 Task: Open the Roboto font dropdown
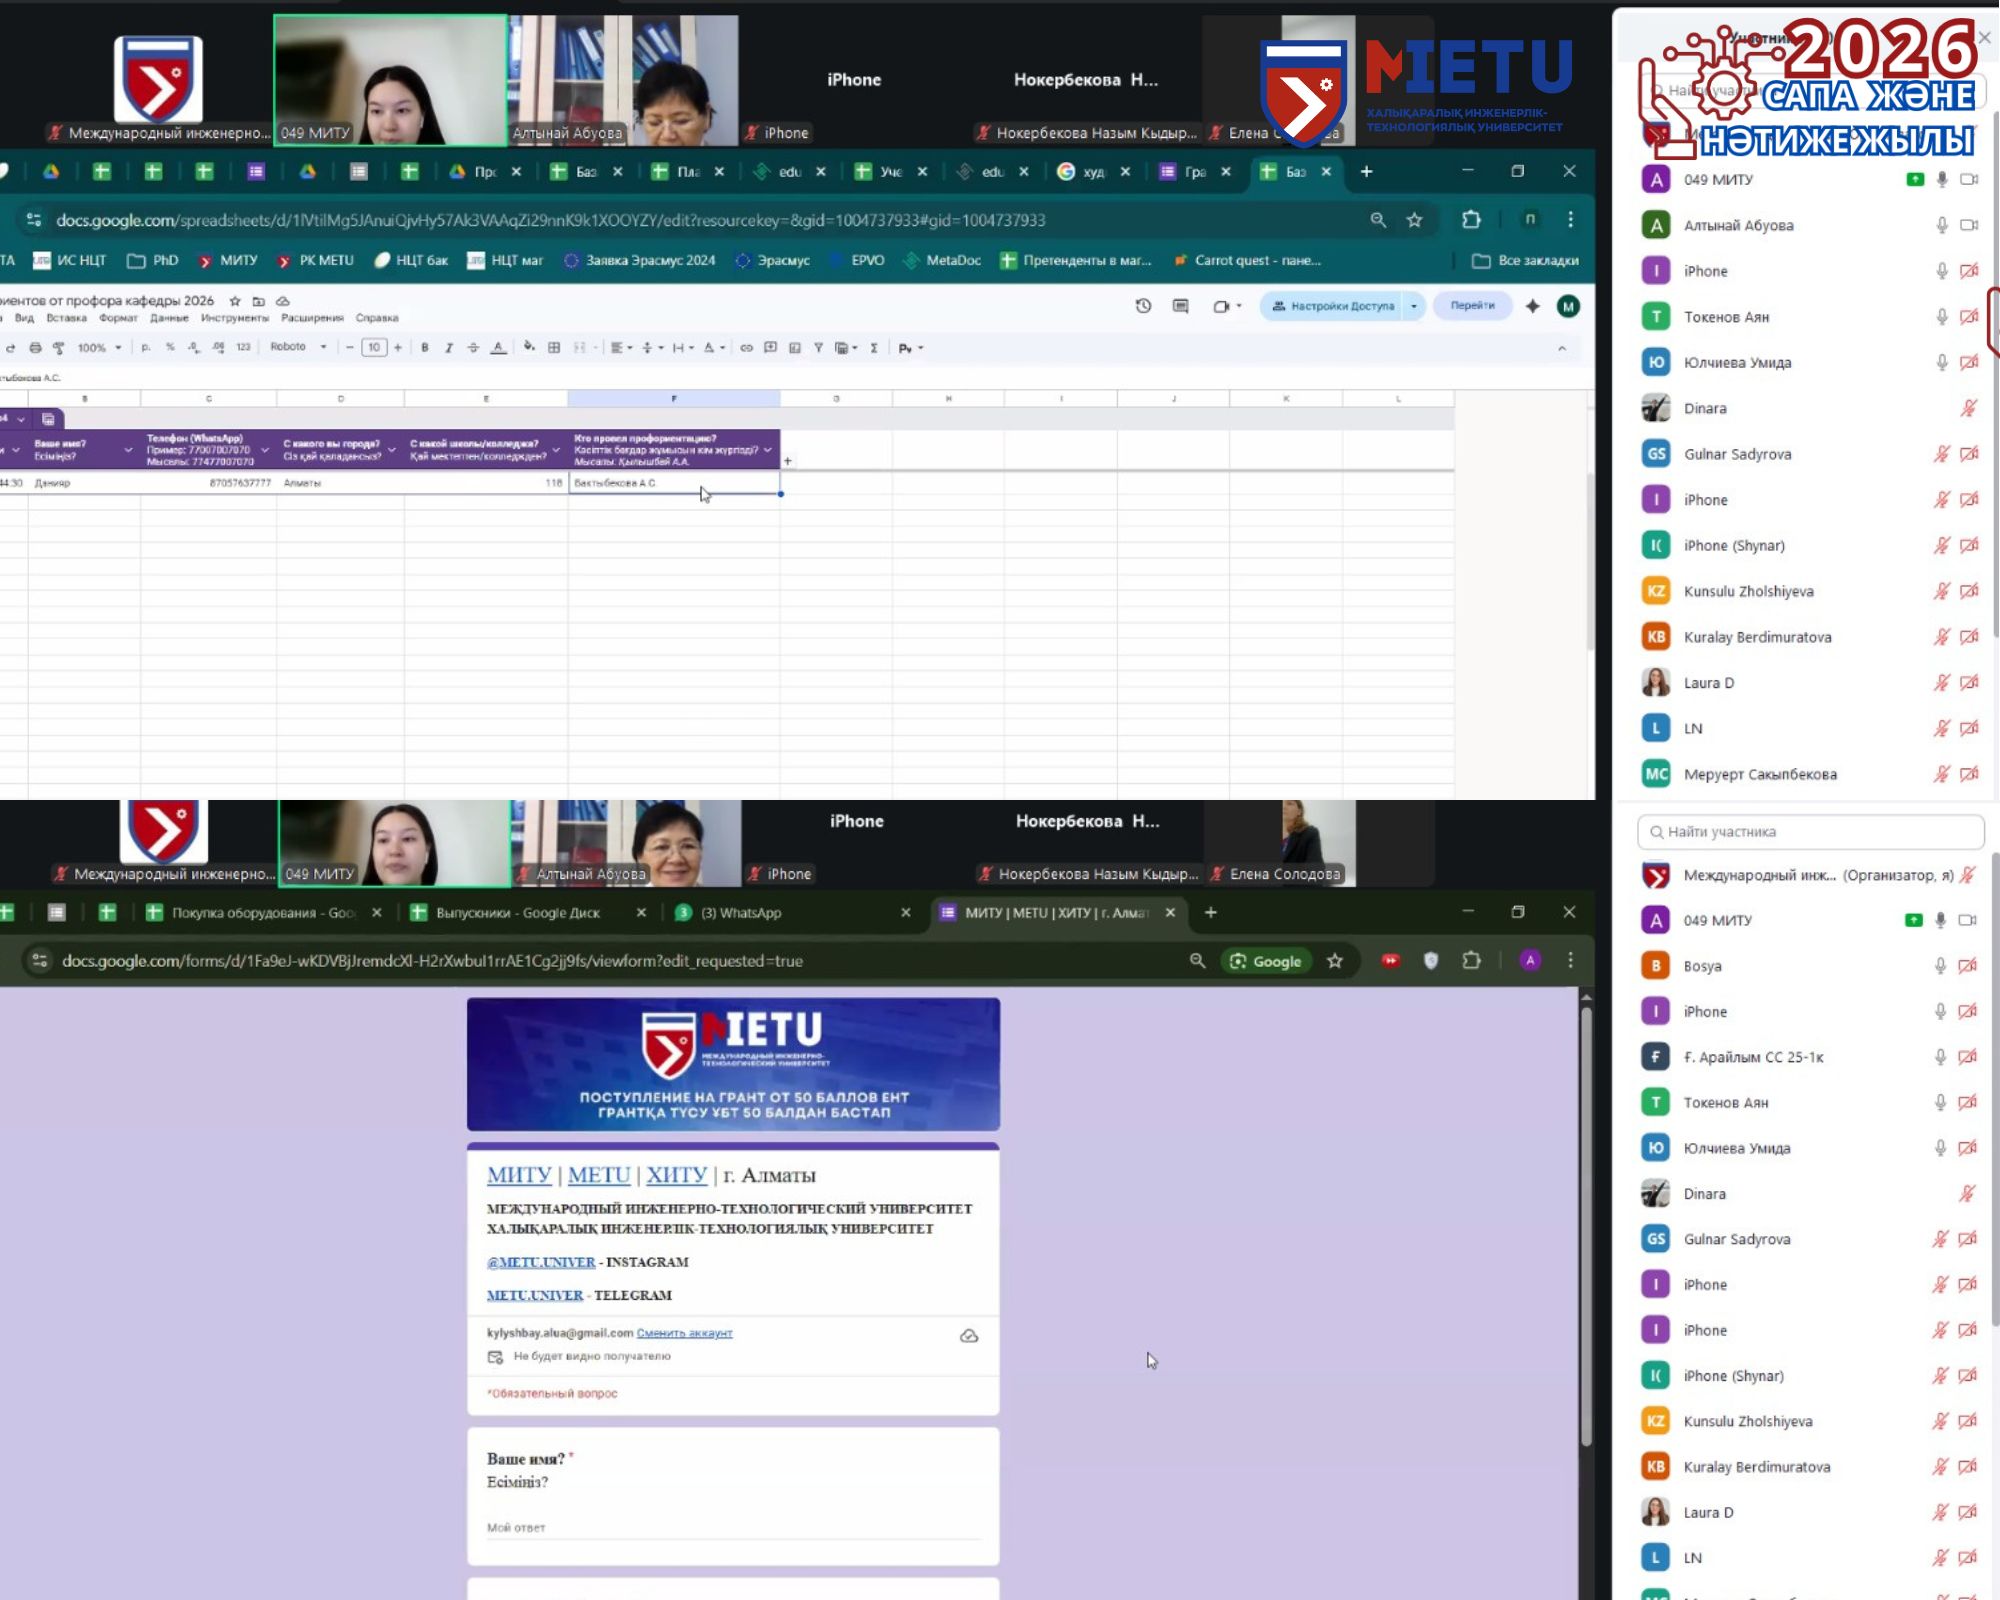(x=298, y=348)
